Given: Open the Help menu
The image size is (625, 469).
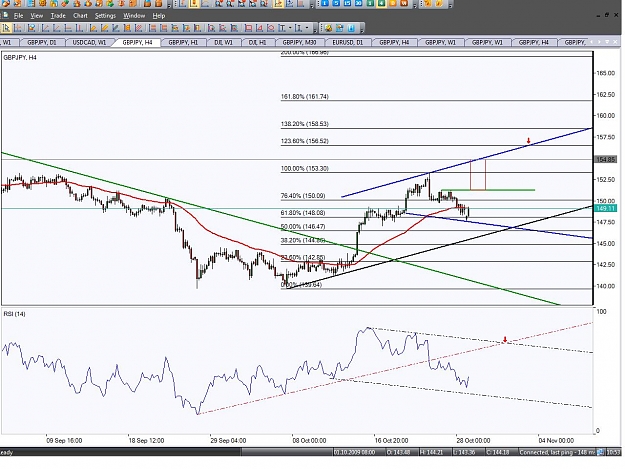Looking at the screenshot, I should (159, 16).
